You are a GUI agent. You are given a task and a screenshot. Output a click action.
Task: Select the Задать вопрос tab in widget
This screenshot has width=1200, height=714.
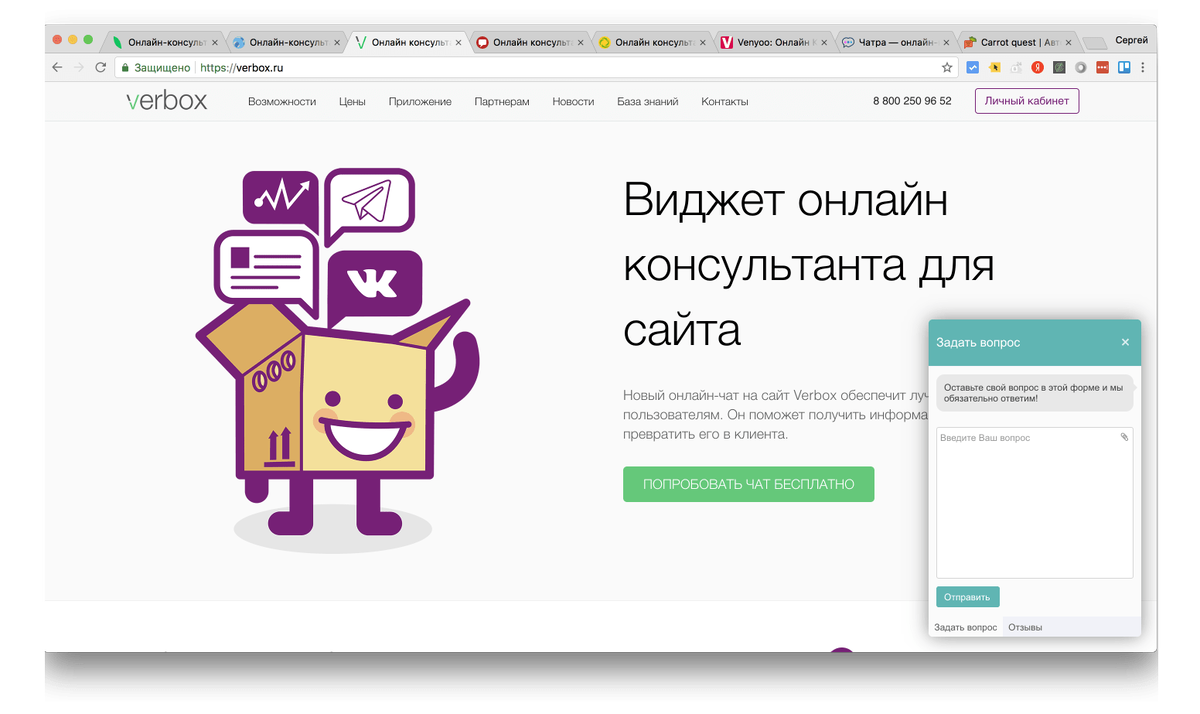pos(966,627)
